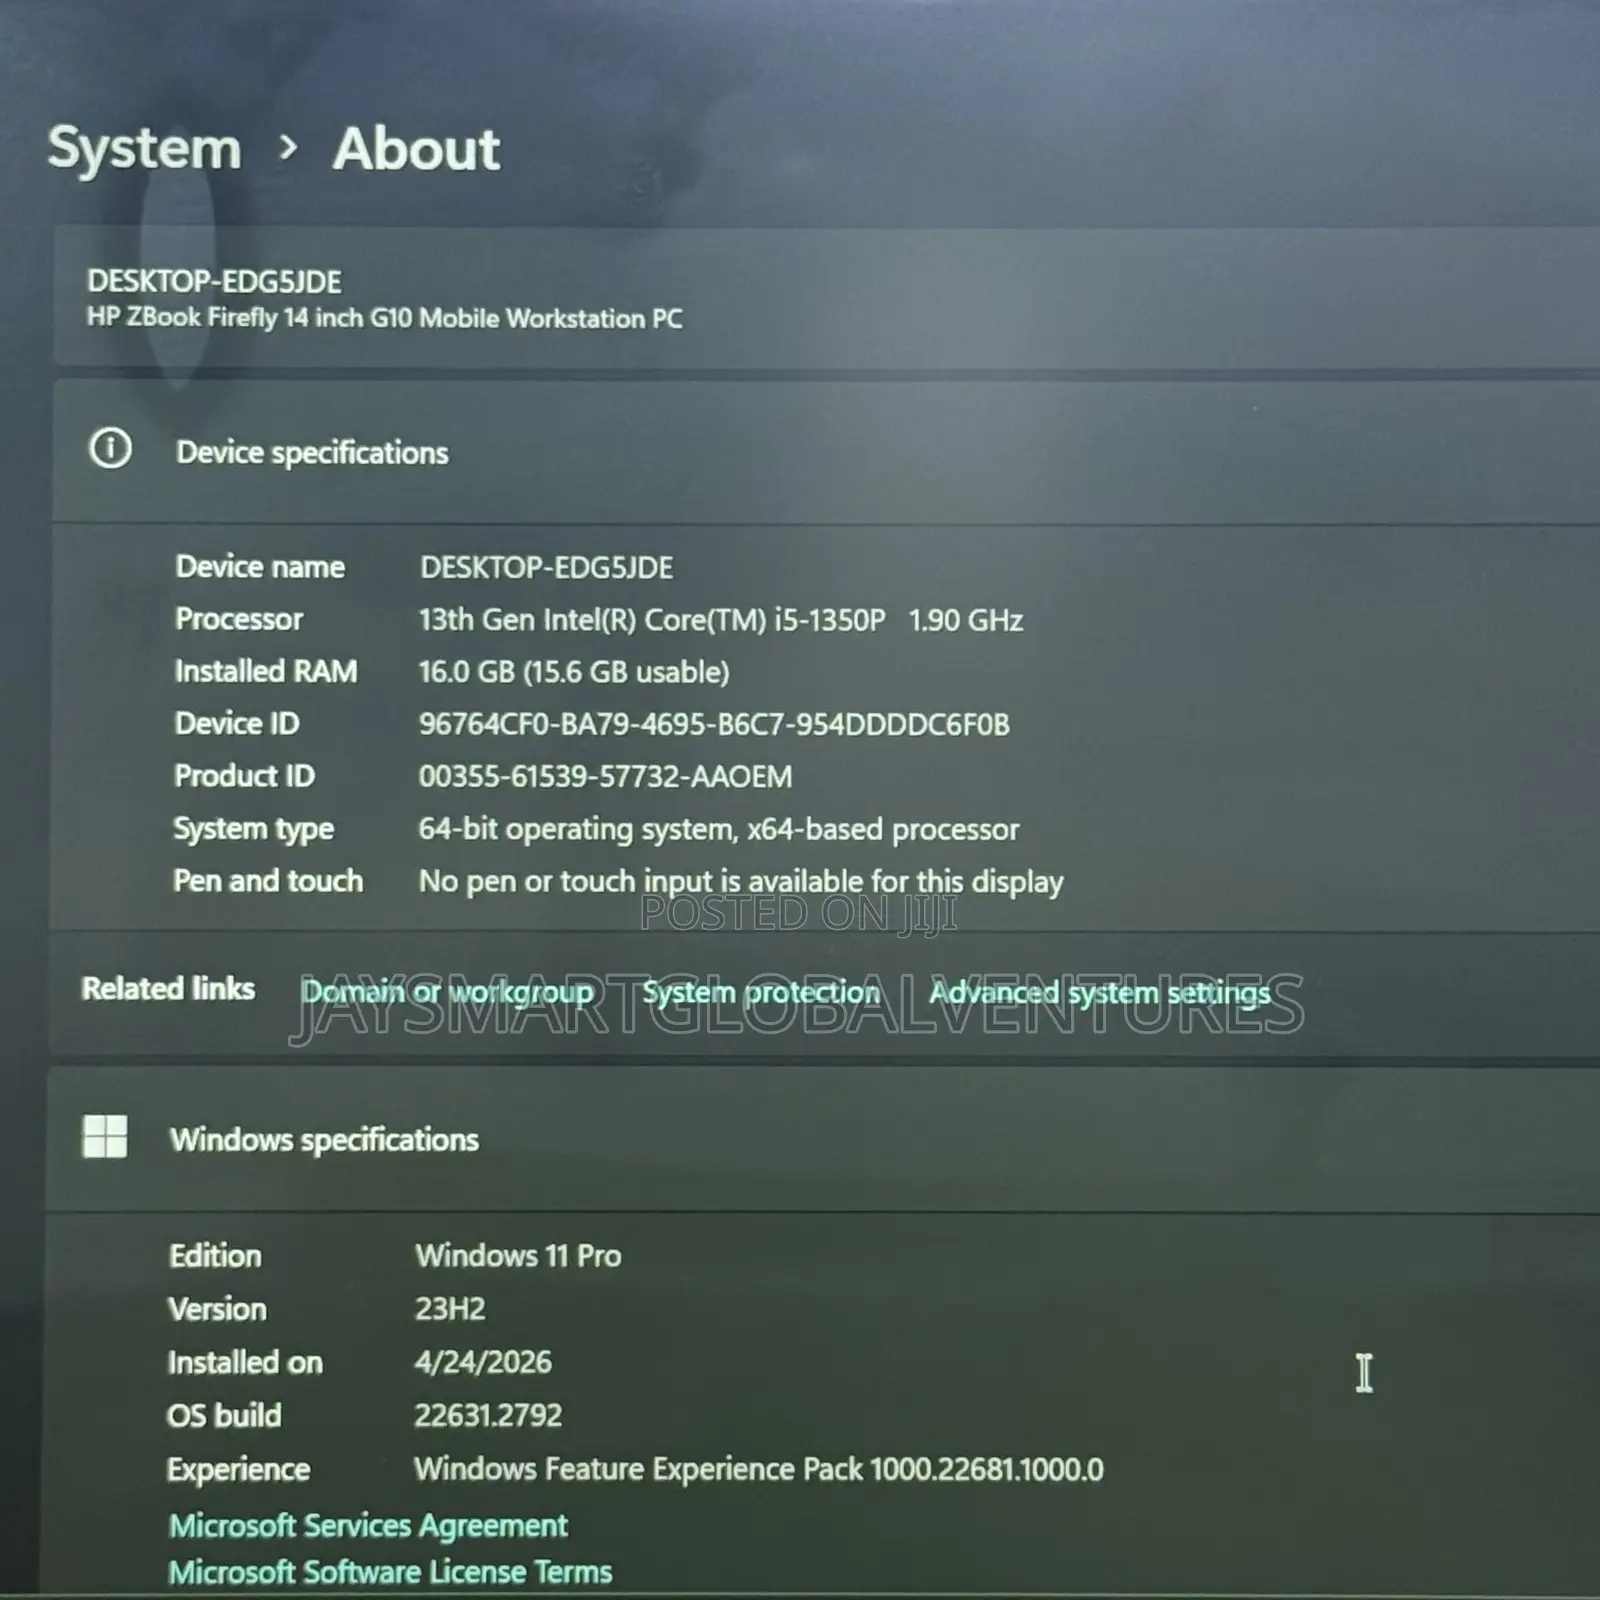Click the Device ID label
Image resolution: width=1600 pixels, height=1600 pixels.
pos(237,723)
